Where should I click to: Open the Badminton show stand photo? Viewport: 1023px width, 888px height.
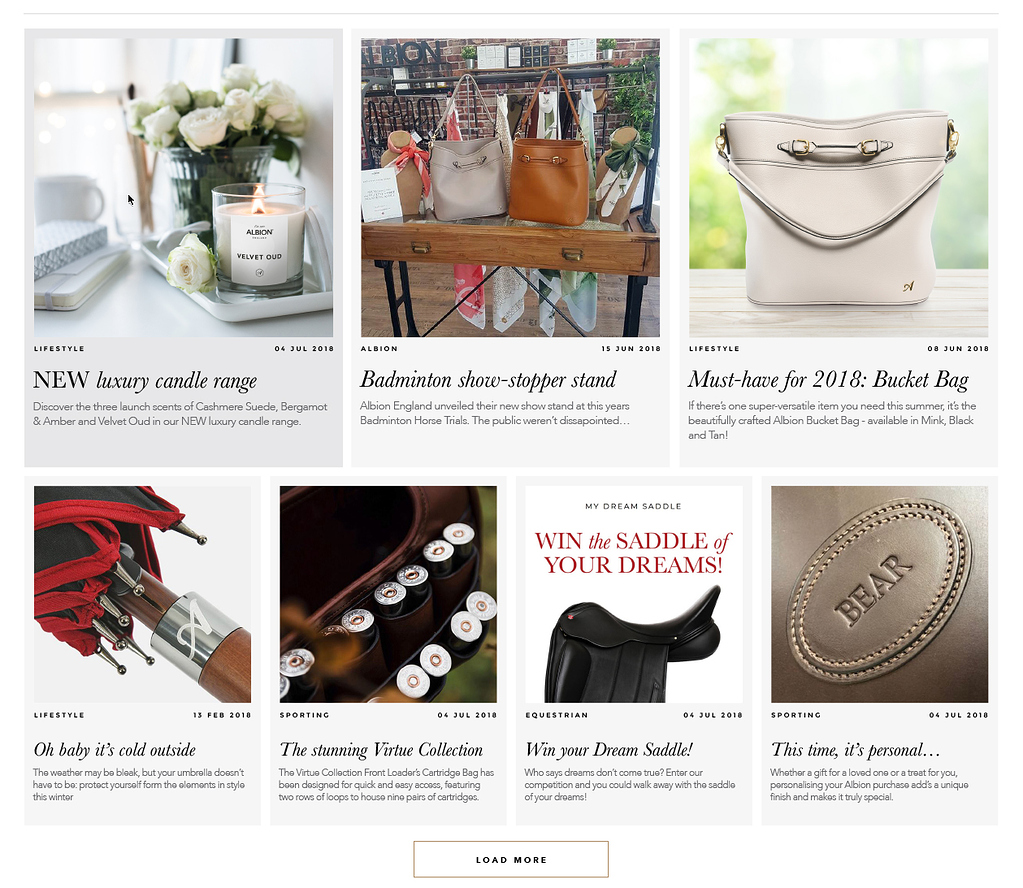tap(510, 187)
